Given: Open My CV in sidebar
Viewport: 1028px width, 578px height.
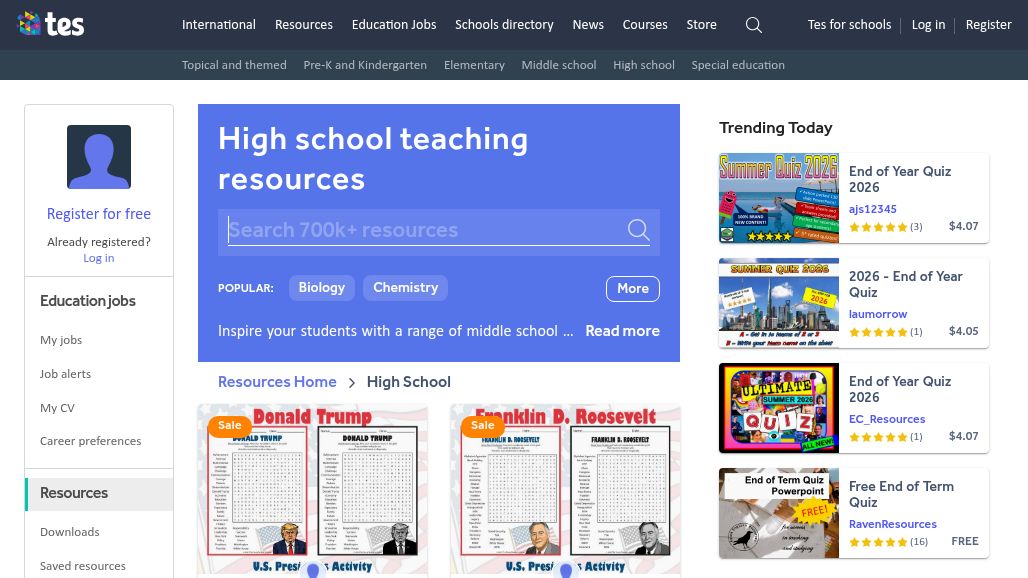Looking at the screenshot, I should coord(58,408).
